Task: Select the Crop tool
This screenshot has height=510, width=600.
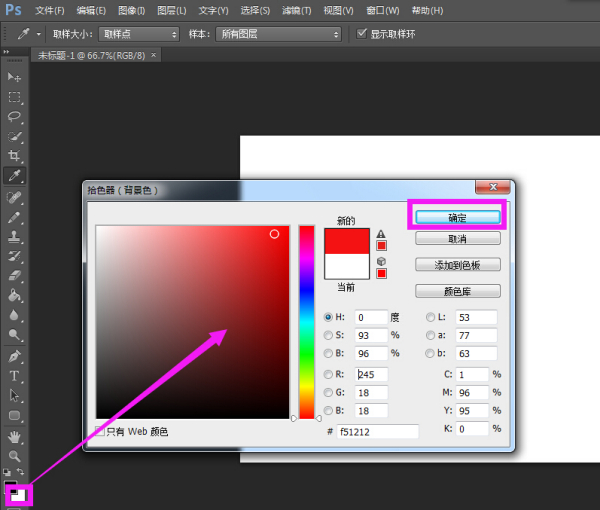Action: [14, 156]
